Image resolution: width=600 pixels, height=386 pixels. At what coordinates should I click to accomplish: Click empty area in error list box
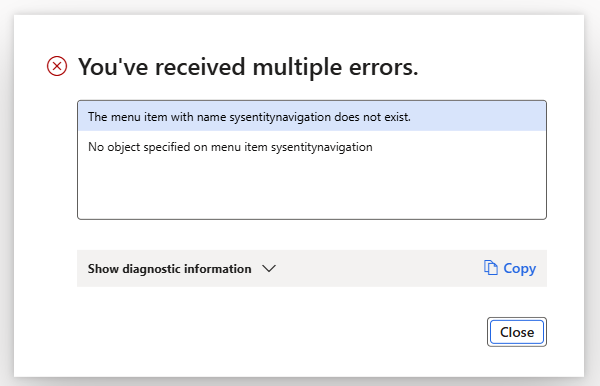[312, 190]
